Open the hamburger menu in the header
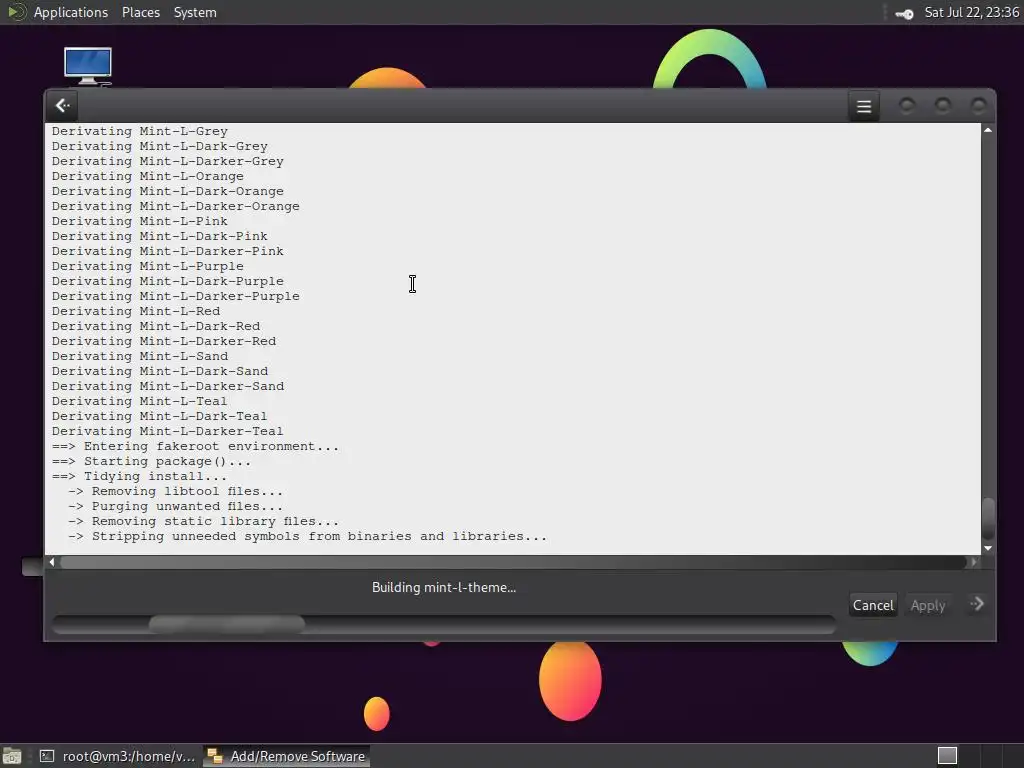 (863, 106)
